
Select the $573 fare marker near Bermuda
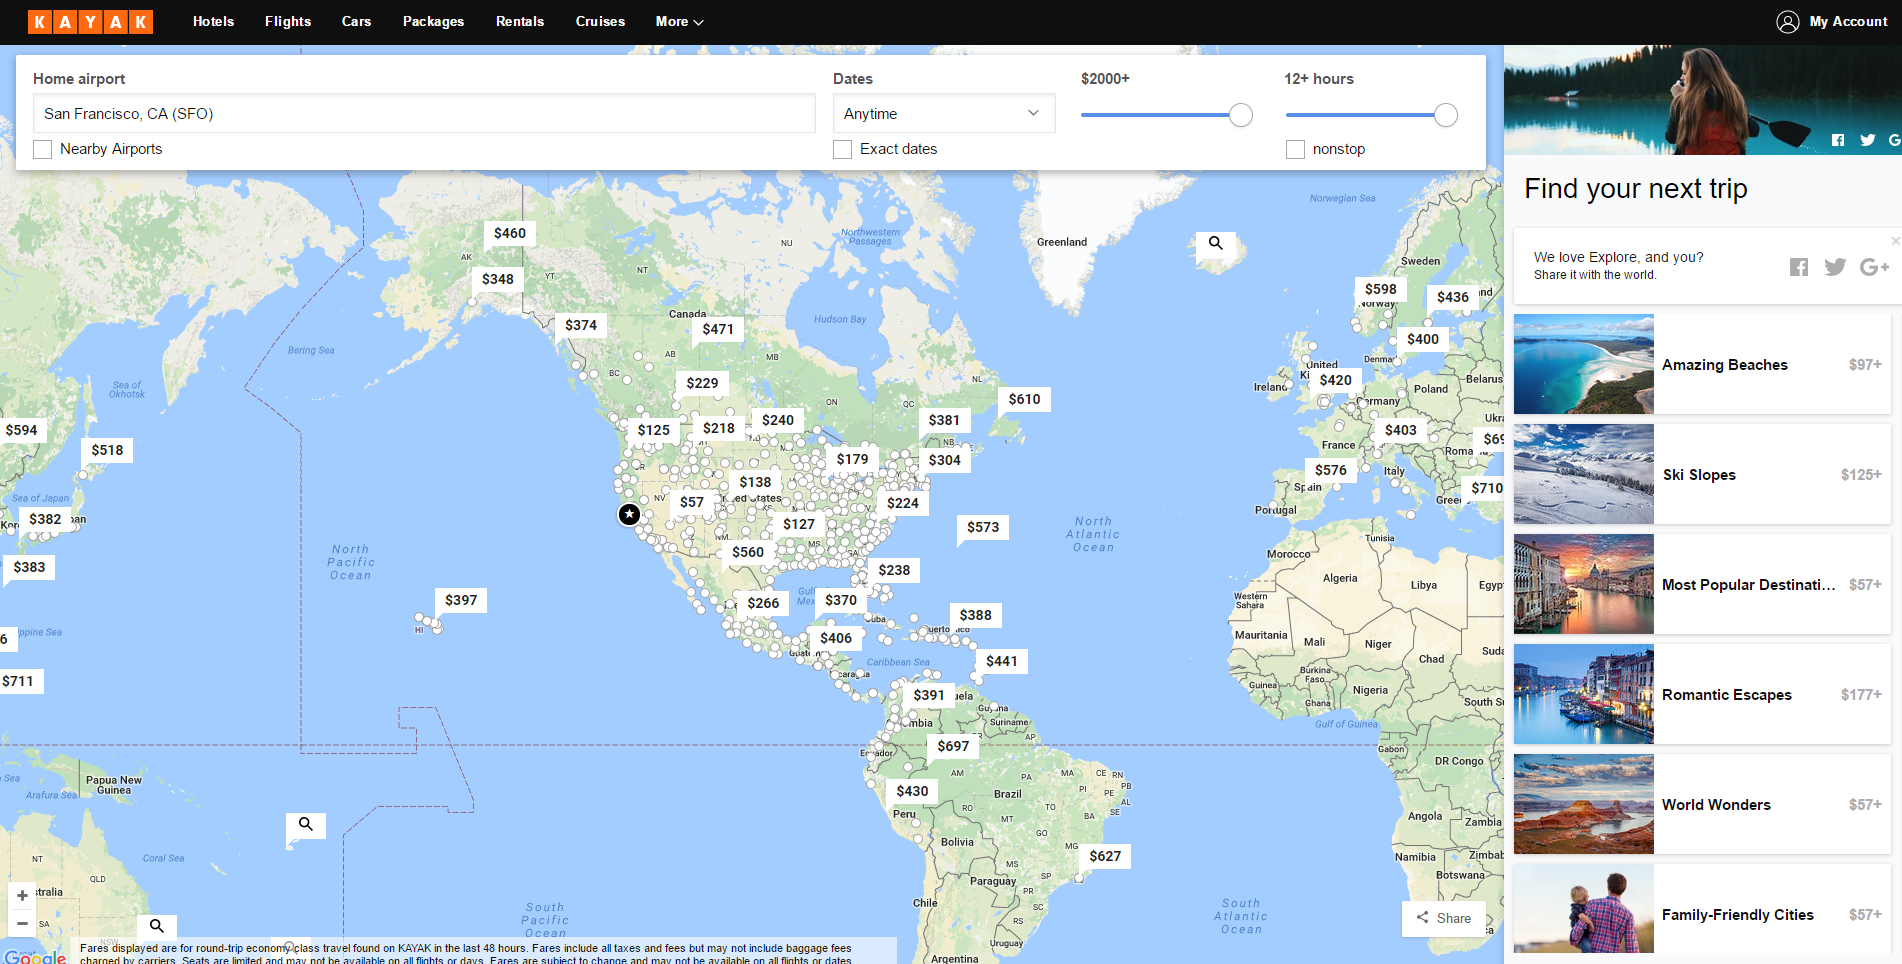click(983, 527)
